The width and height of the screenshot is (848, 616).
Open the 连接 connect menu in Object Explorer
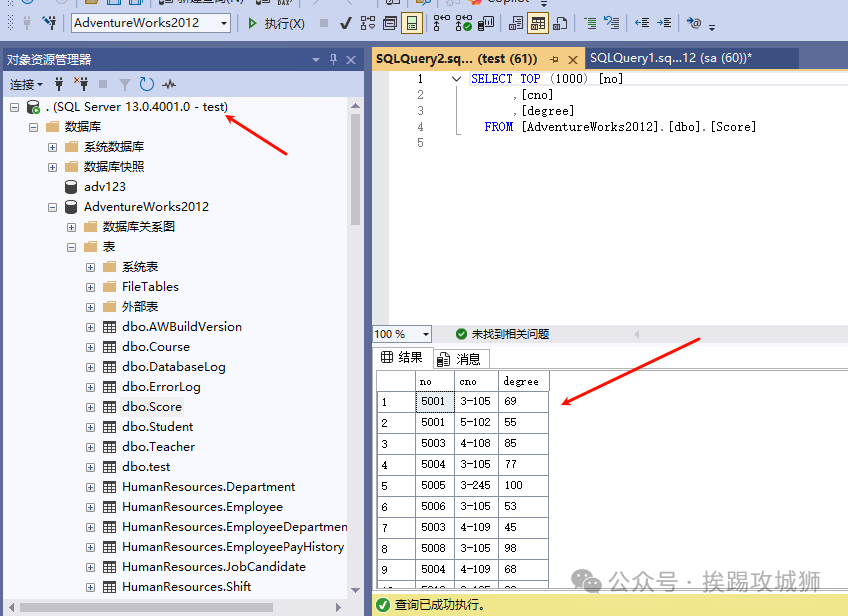coord(26,85)
